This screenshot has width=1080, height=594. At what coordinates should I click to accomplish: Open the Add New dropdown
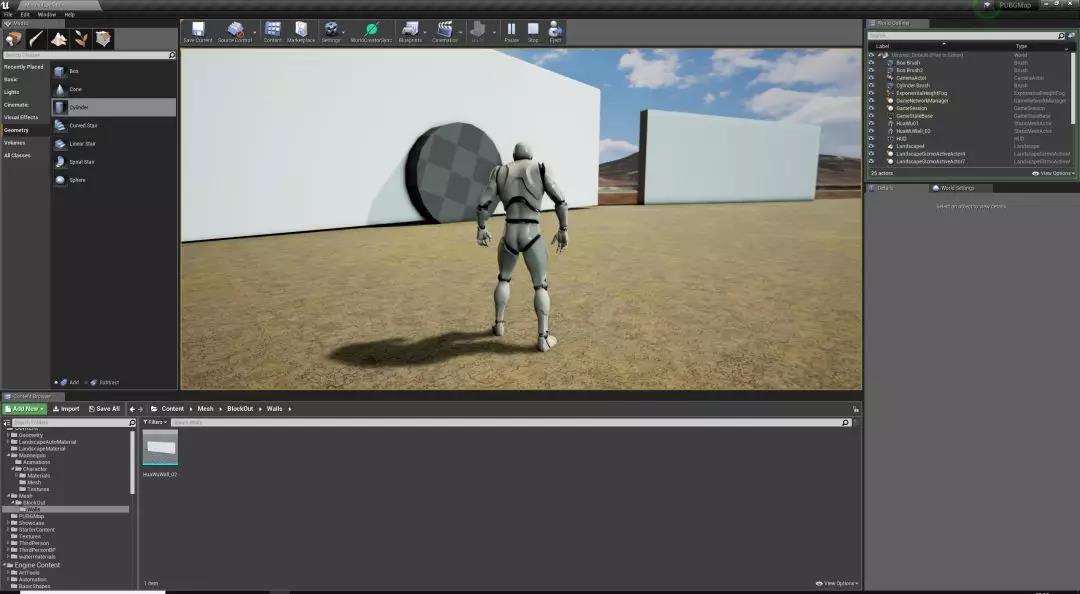(24, 409)
